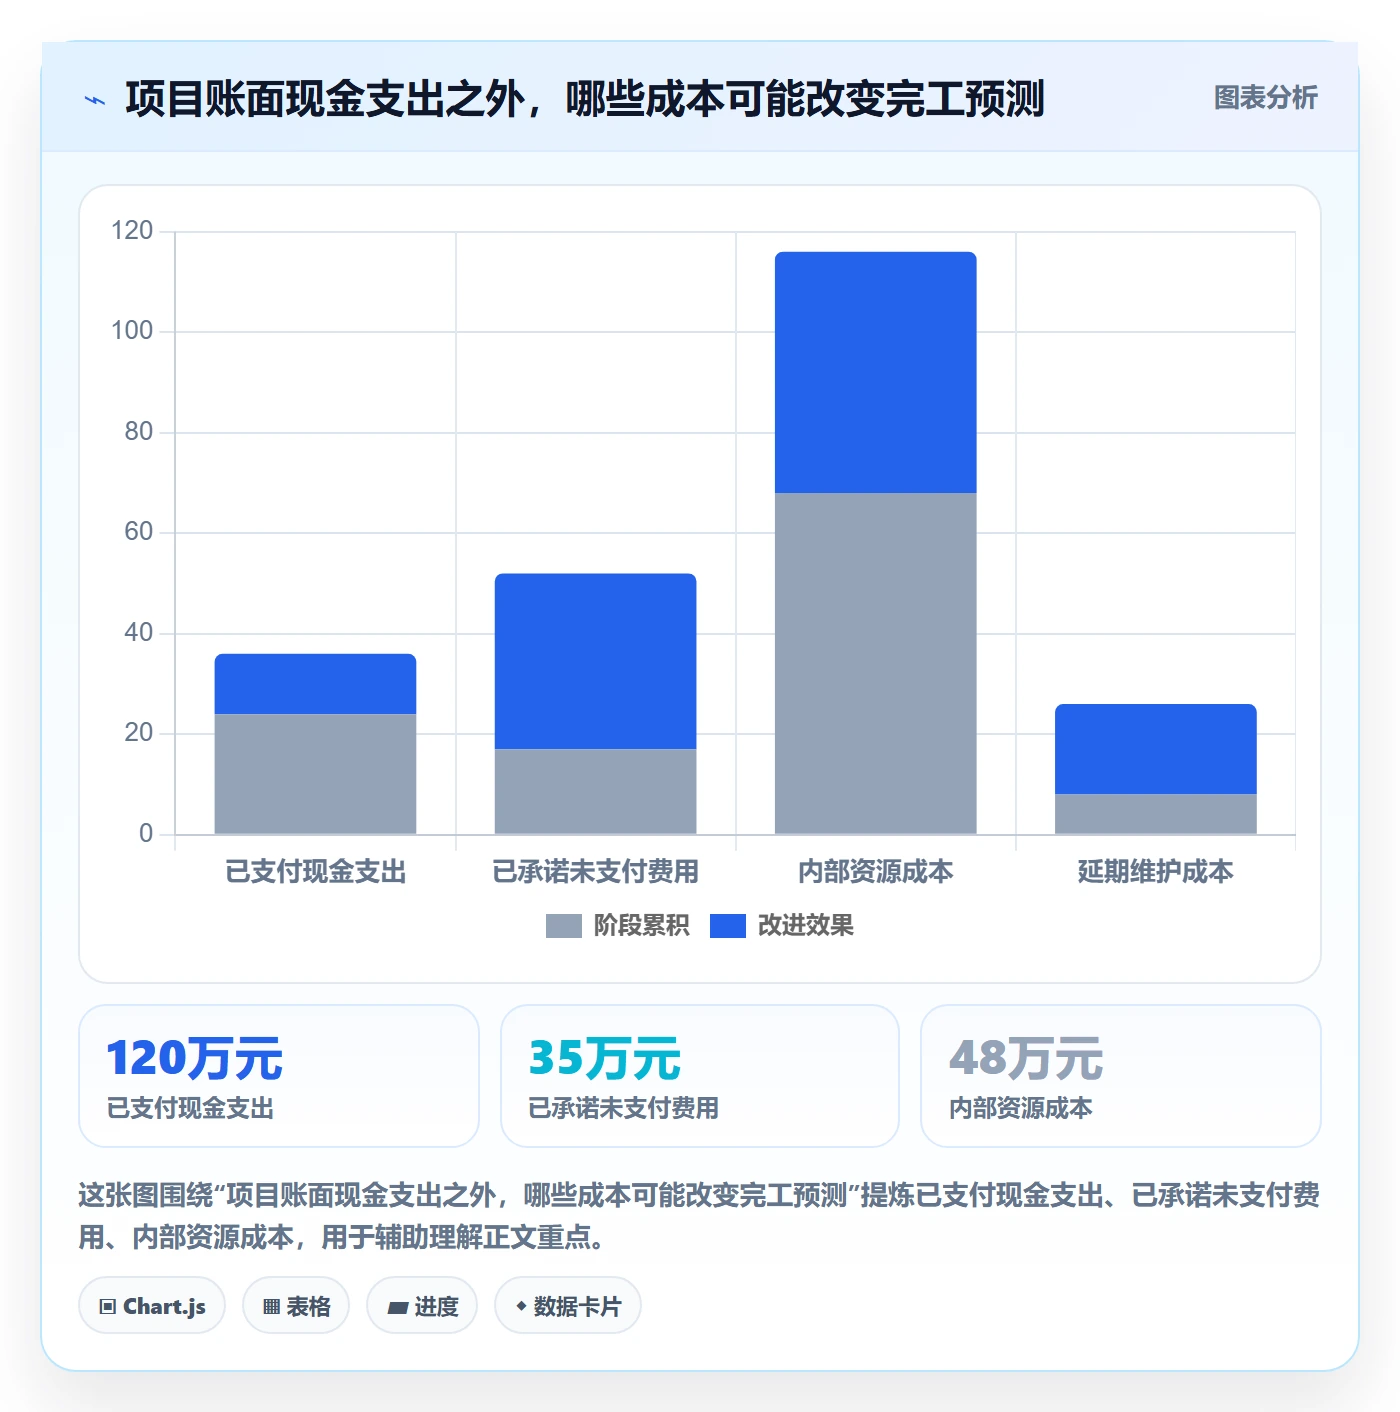Click the gray segment of 已承诺未支付费用 bar

tap(595, 791)
